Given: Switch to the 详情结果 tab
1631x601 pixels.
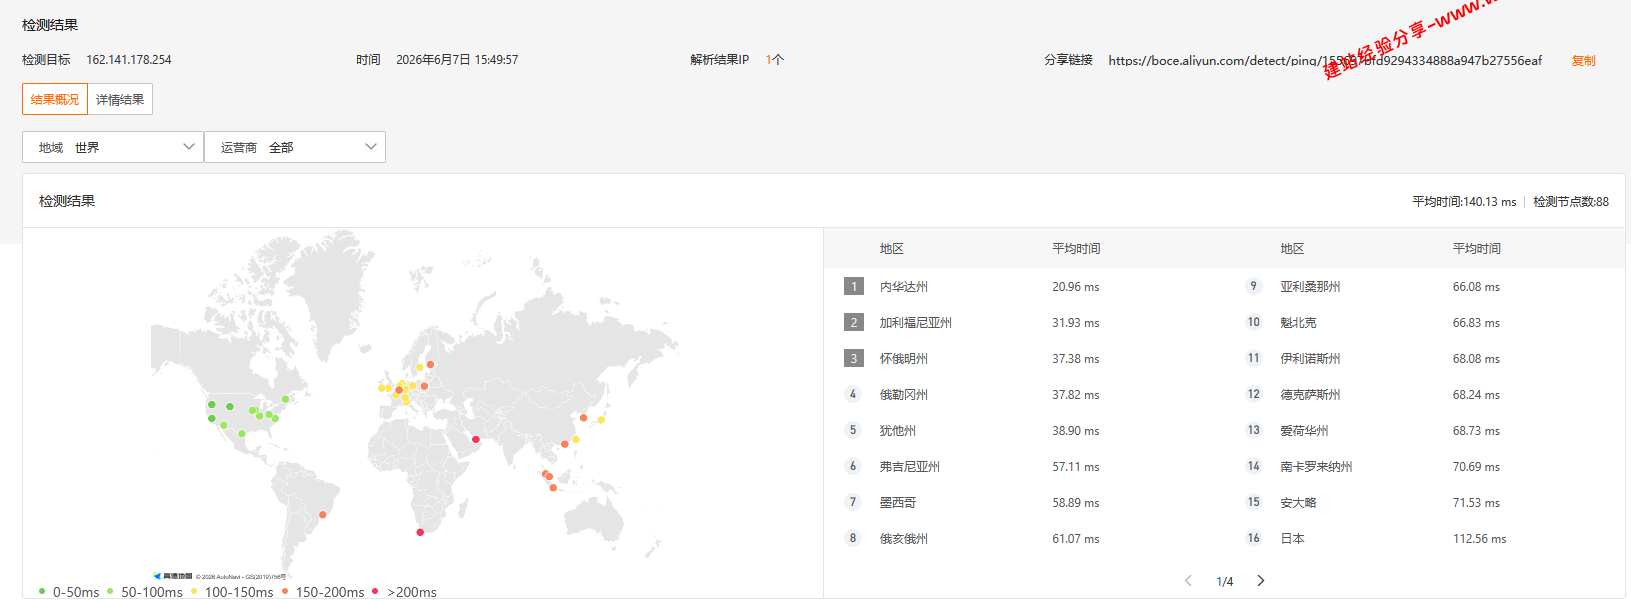Looking at the screenshot, I should click(x=120, y=99).
